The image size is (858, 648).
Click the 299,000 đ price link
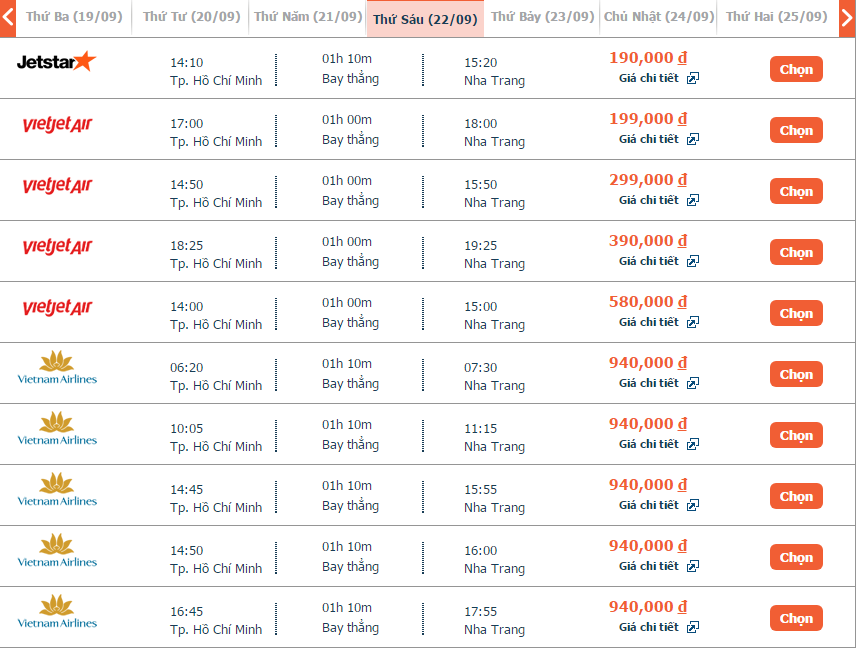[647, 180]
